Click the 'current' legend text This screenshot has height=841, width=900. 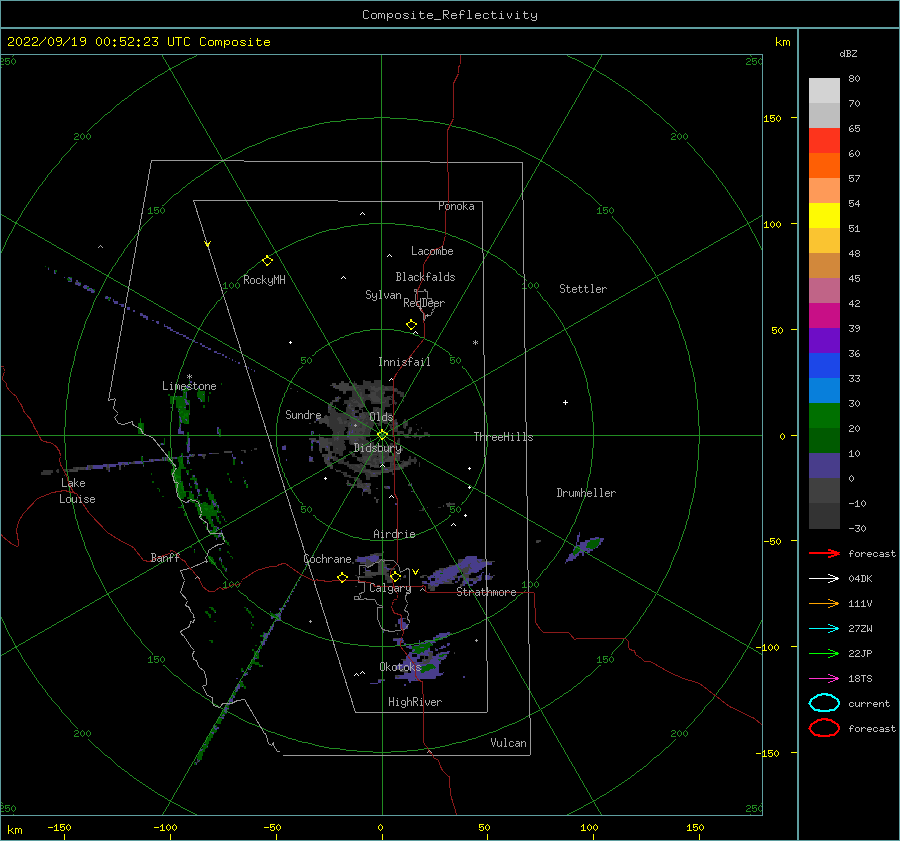[869, 704]
